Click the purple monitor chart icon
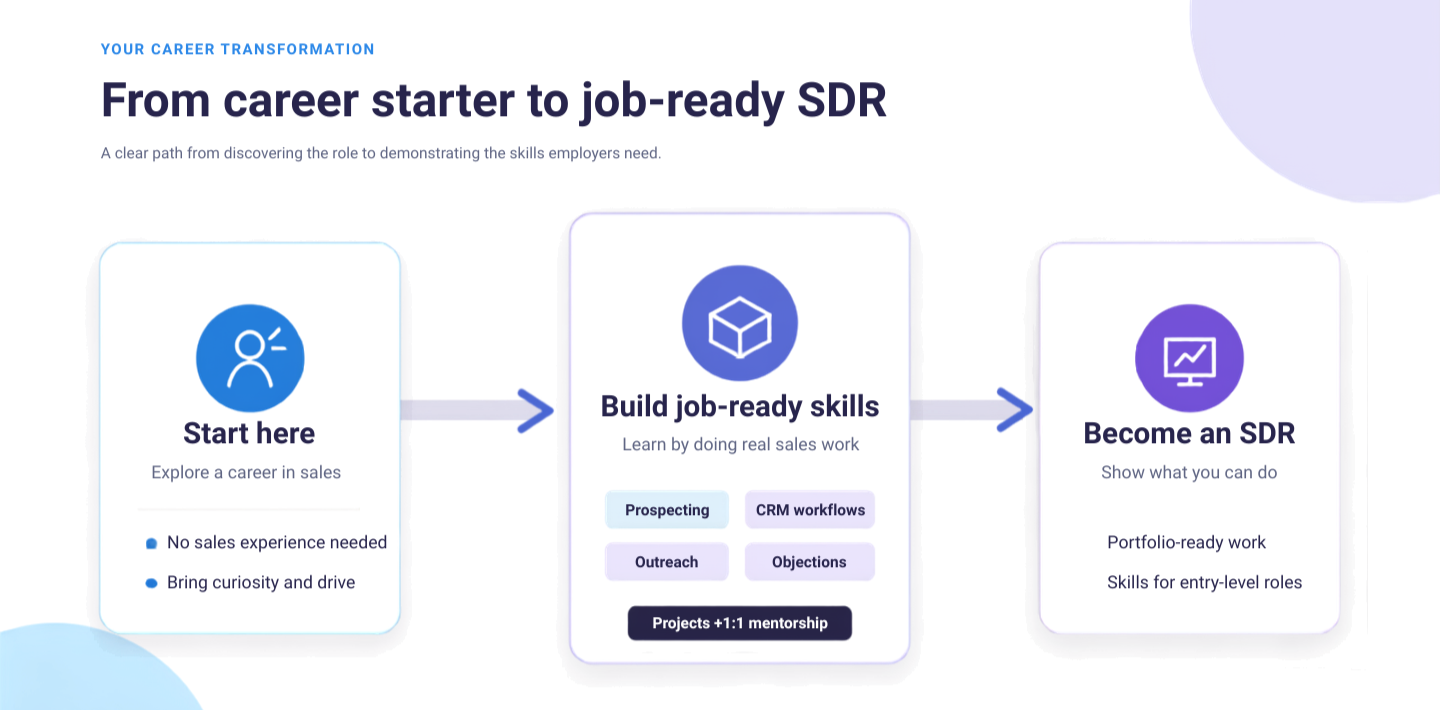The image size is (1440, 710). (1189, 359)
